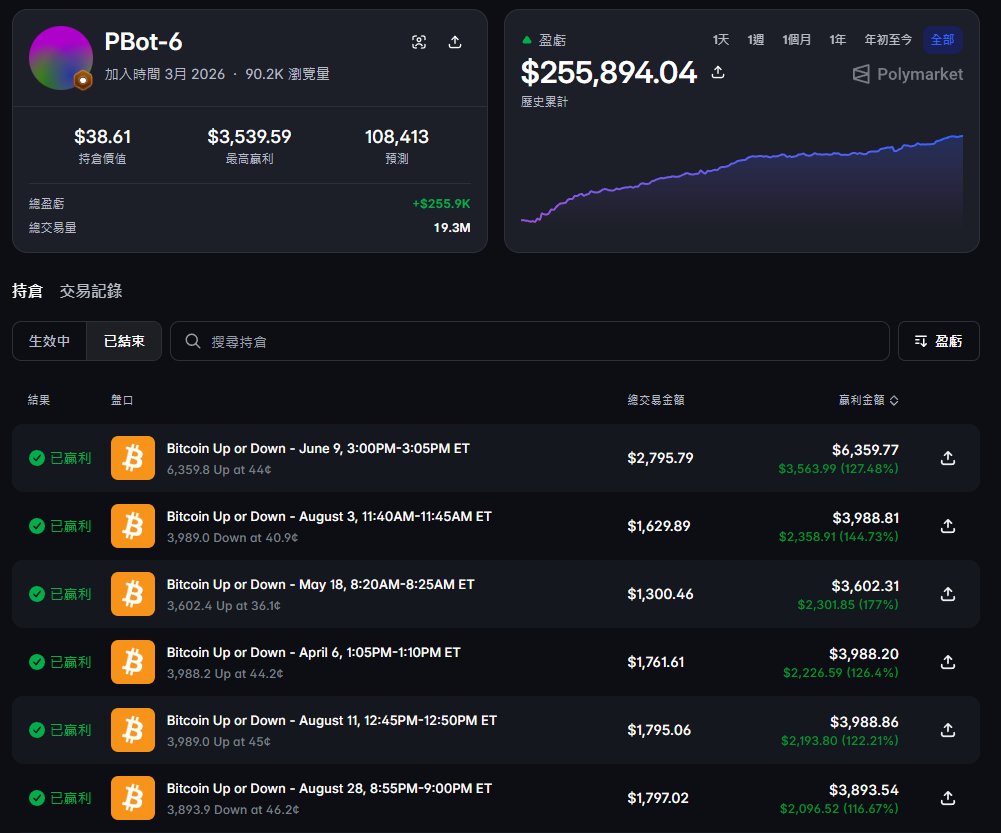1001x833 pixels.
Task: Open the June 9, 3:00PM-3:05PM Bitcoin market
Action: click(318, 448)
